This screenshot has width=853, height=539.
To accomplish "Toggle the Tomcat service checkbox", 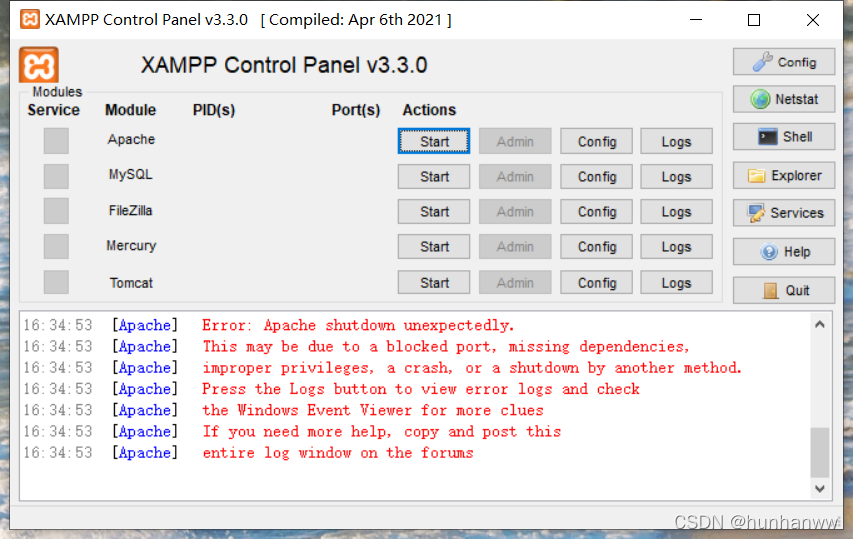I will pos(56,282).
